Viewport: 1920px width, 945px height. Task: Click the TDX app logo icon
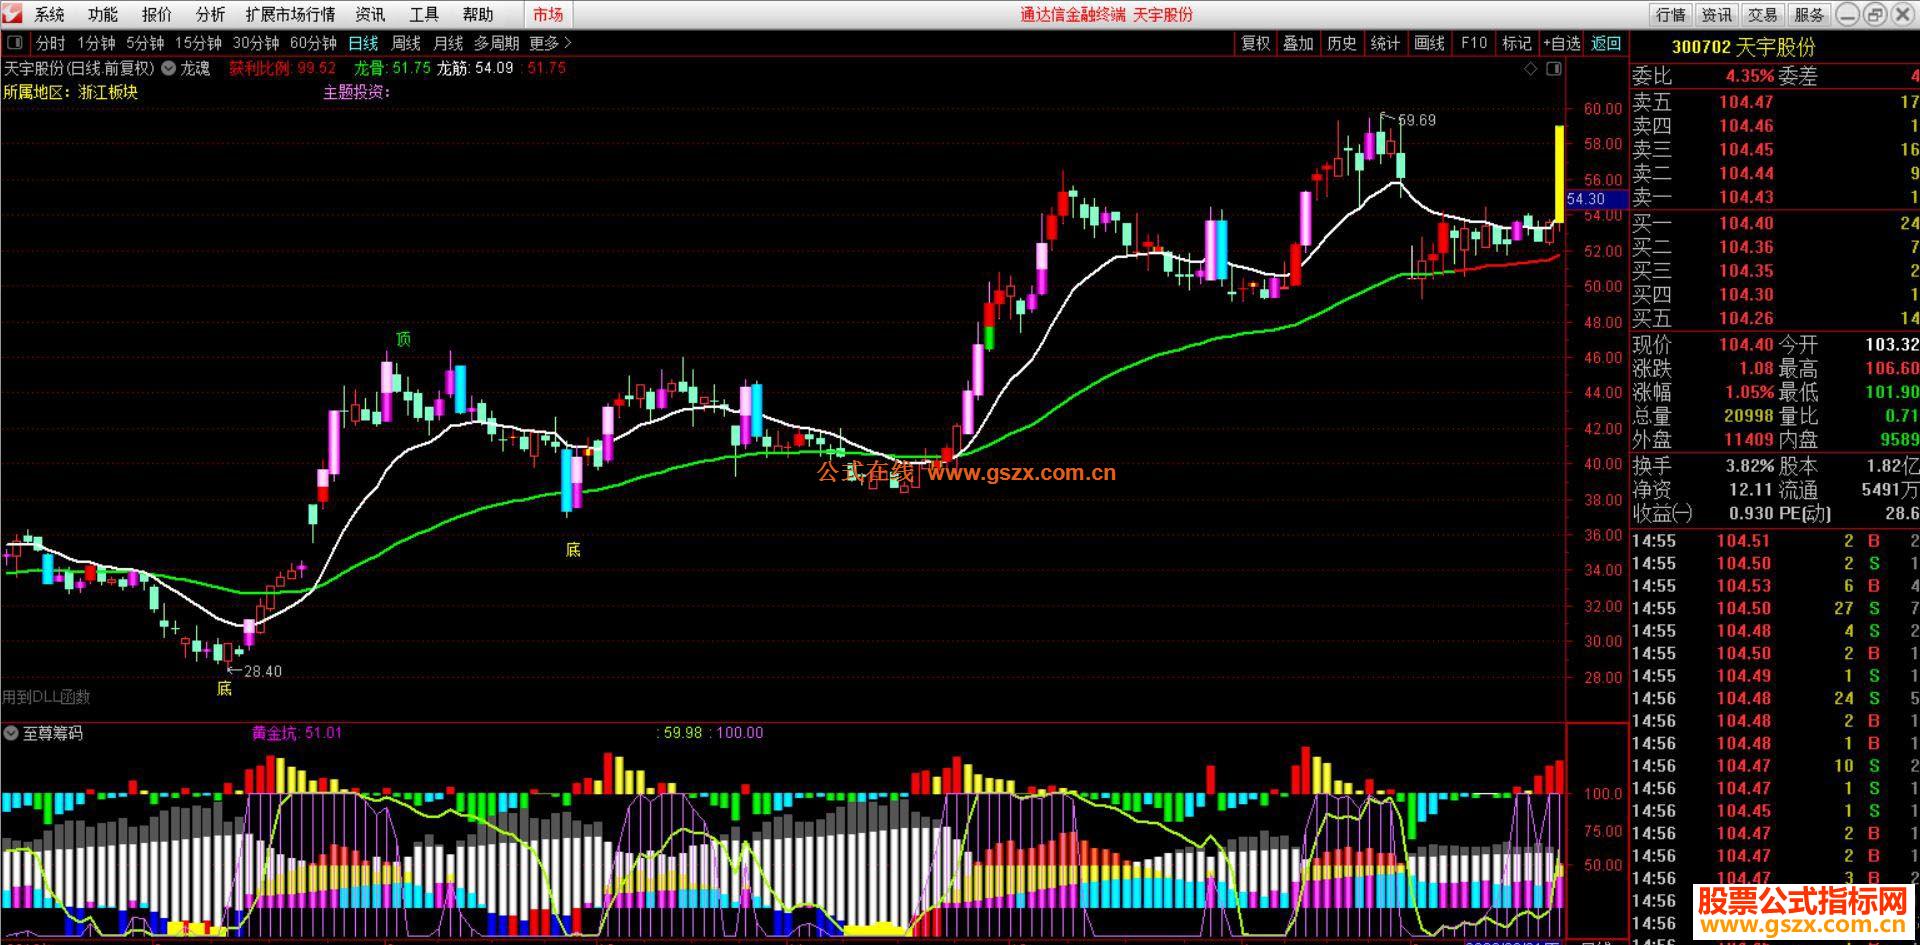click(x=10, y=14)
